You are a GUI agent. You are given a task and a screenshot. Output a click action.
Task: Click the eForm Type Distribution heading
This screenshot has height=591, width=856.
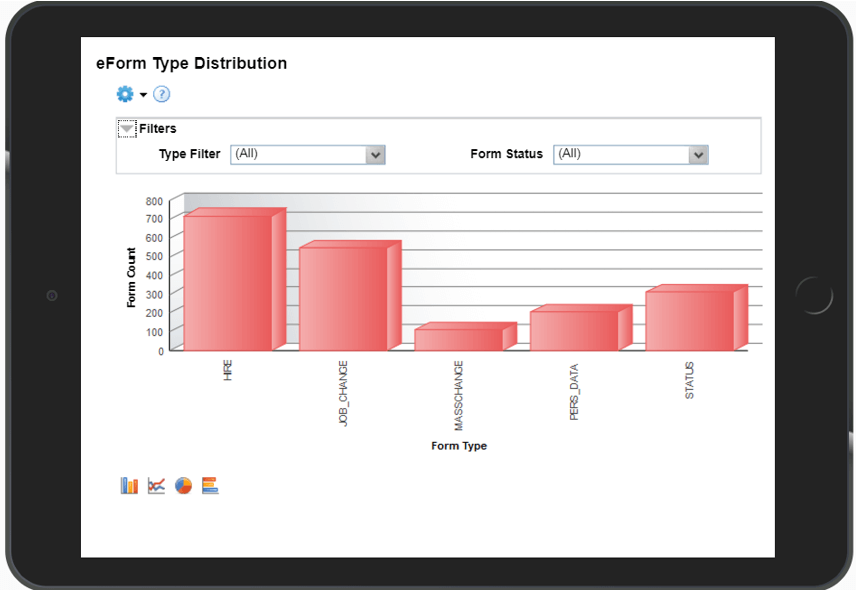pos(191,64)
